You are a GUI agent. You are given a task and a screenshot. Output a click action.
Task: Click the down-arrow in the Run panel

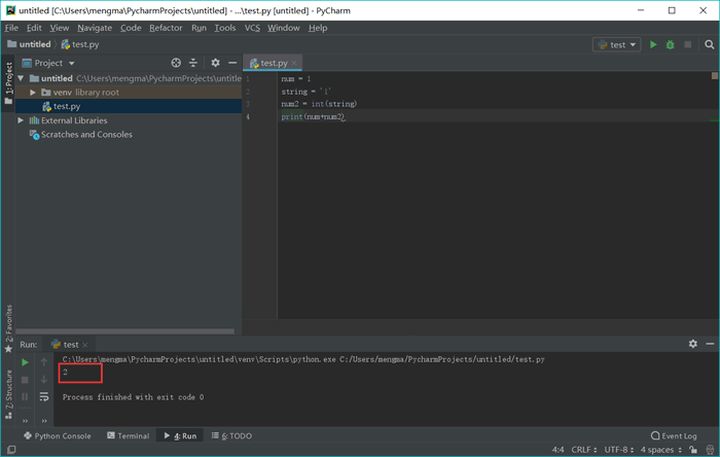coord(44,380)
